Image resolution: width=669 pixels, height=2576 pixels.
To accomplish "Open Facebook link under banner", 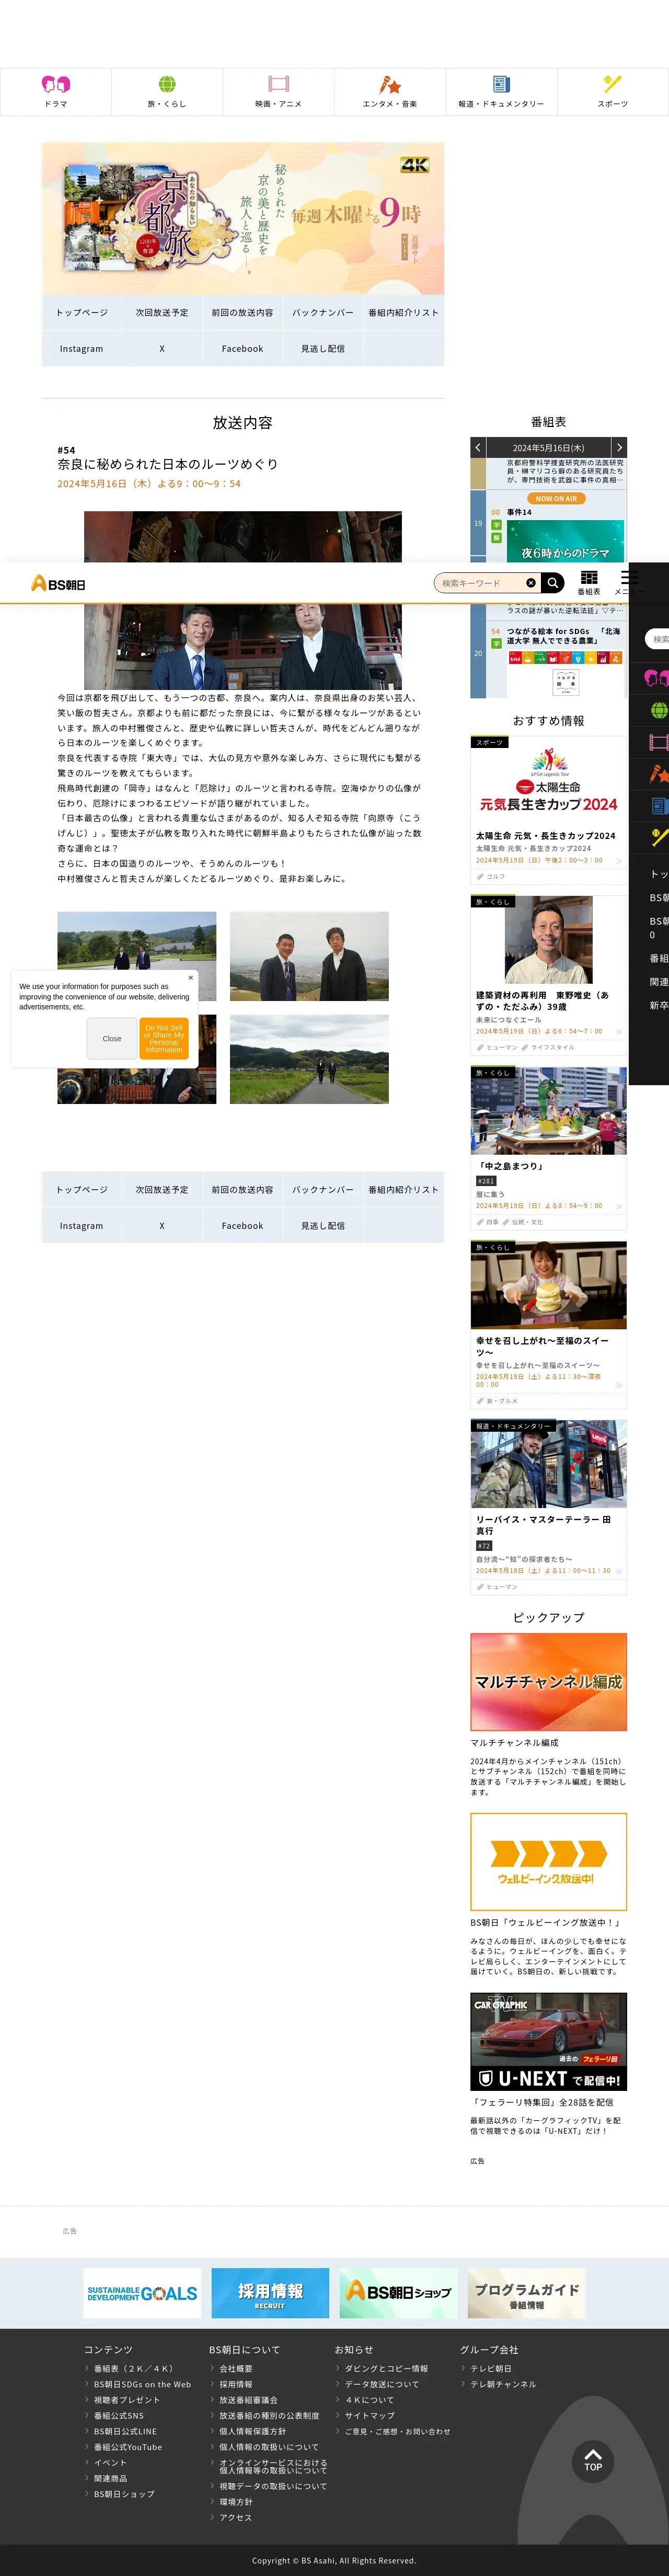I will coord(242,349).
